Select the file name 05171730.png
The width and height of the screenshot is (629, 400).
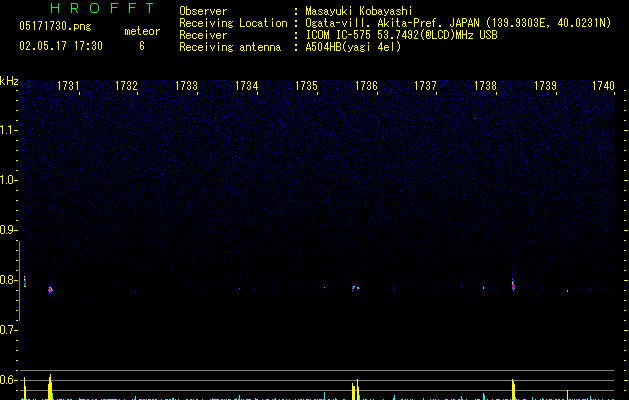[55, 26]
